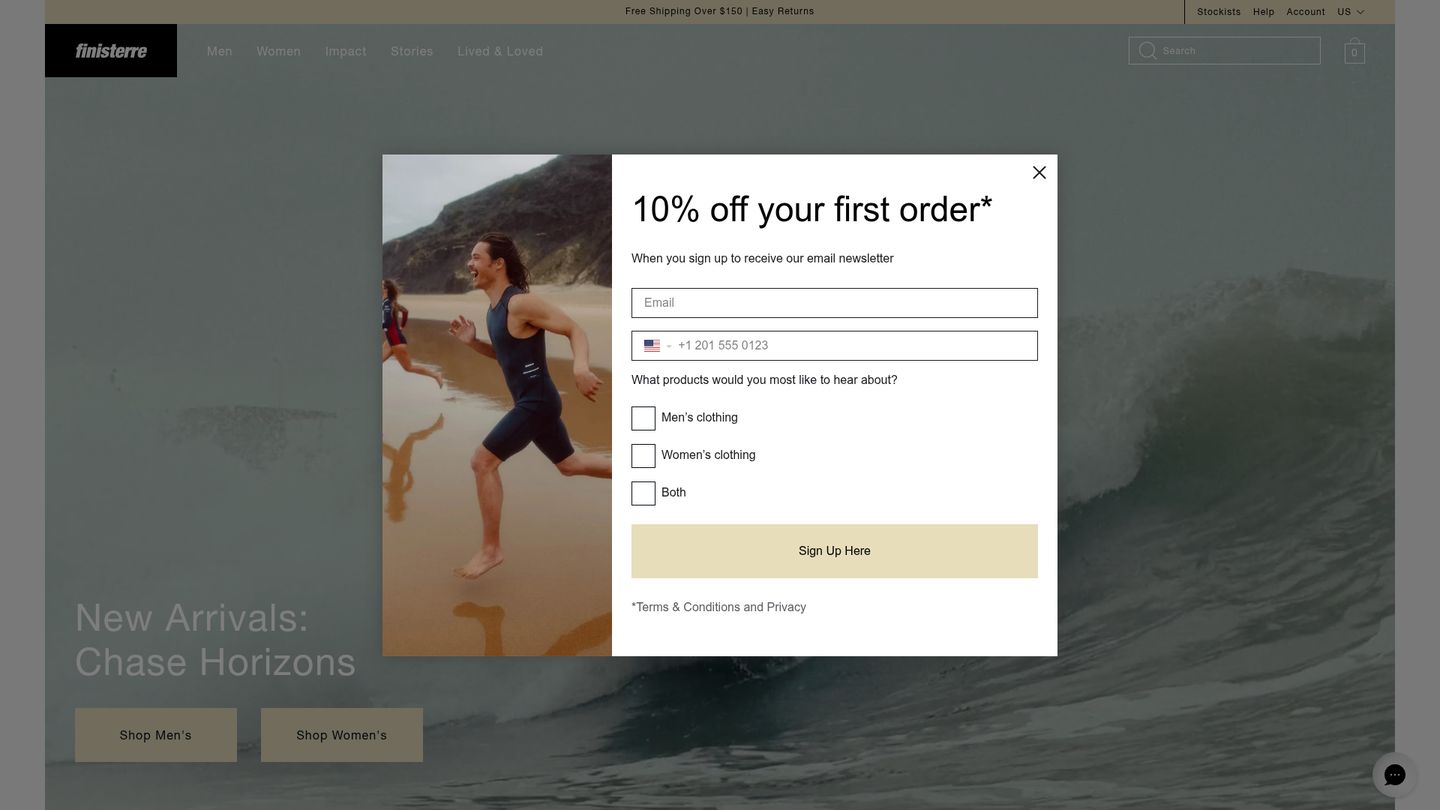Screen dimensions: 1440x810
Task: Click the Shop Men's button
Action: point(155,734)
